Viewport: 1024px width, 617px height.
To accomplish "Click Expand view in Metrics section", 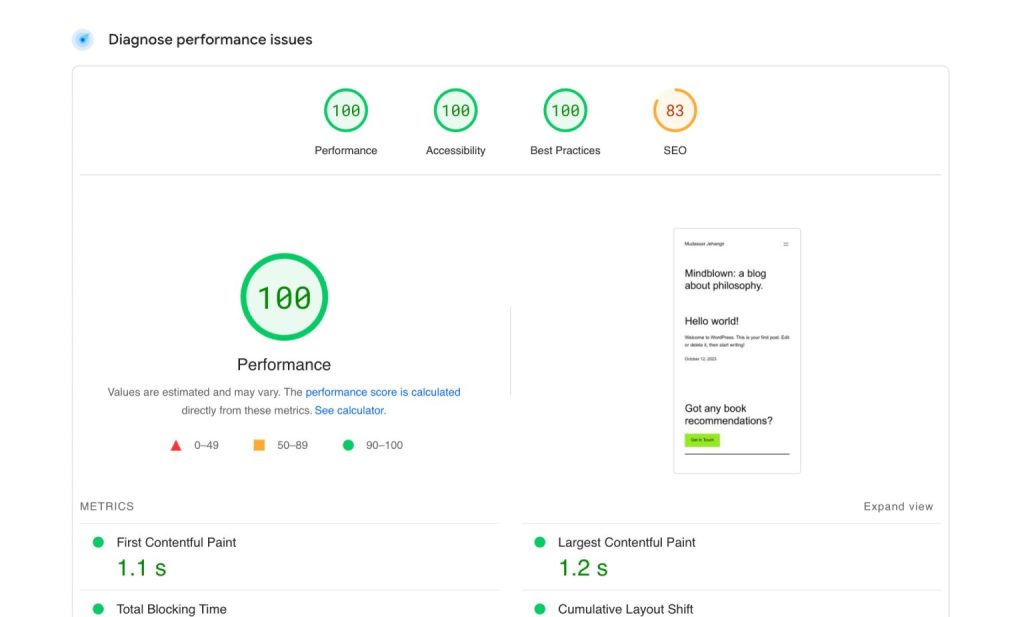I will (x=898, y=507).
